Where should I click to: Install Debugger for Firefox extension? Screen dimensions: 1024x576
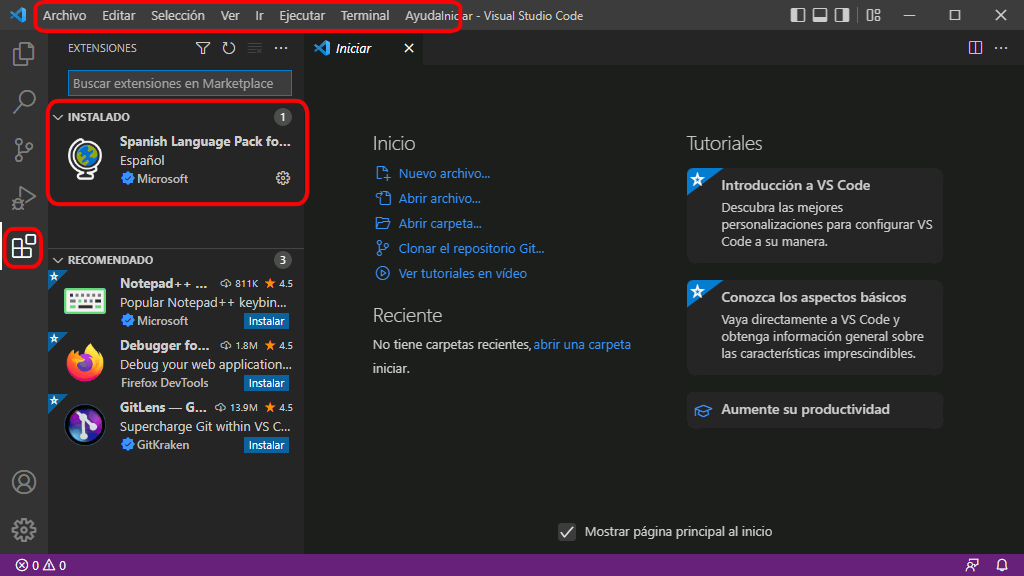tap(266, 383)
